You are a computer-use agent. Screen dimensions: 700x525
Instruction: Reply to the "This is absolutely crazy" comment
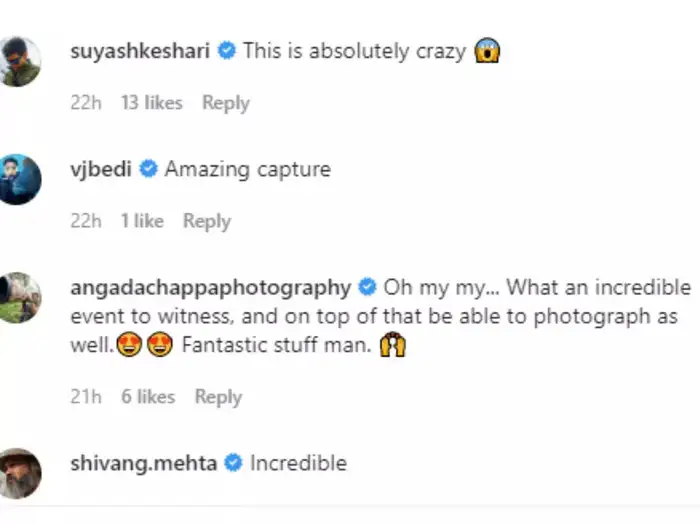tap(225, 103)
